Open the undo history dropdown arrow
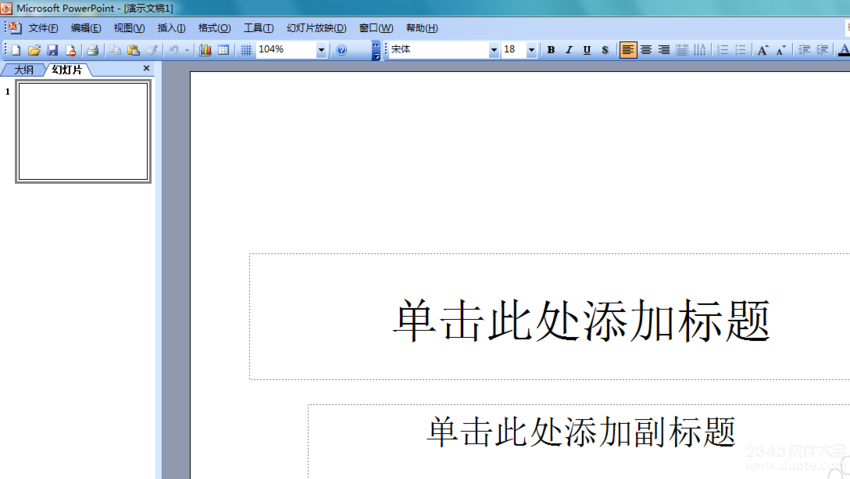 [x=187, y=50]
